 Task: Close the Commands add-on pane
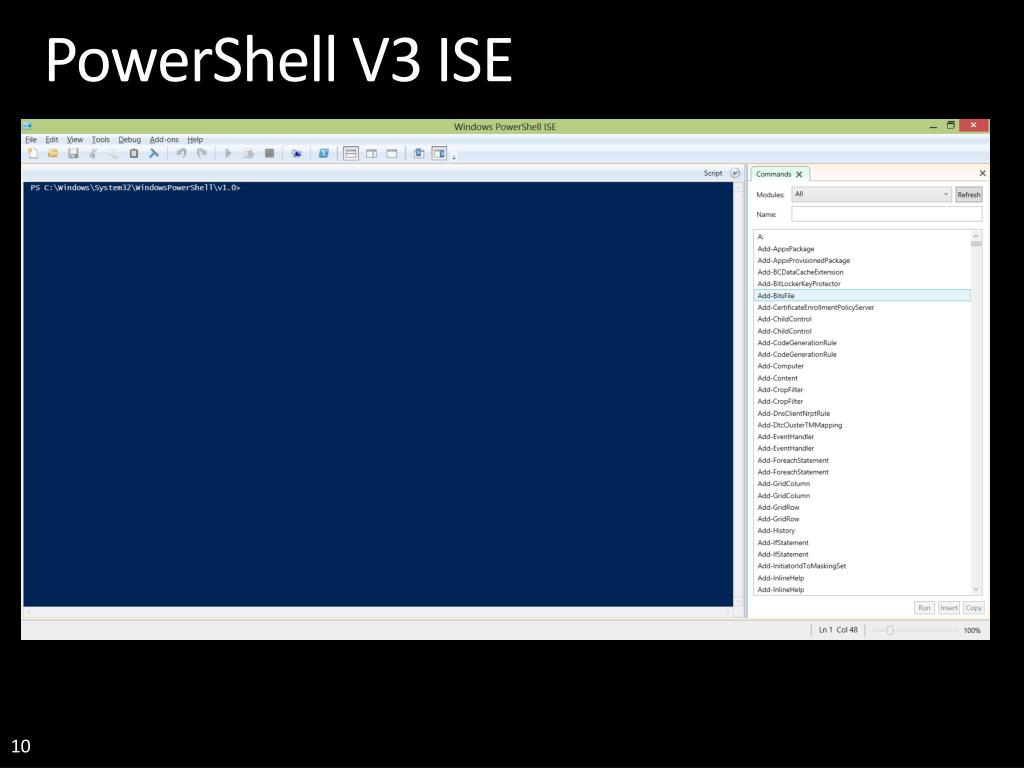[x=982, y=173]
